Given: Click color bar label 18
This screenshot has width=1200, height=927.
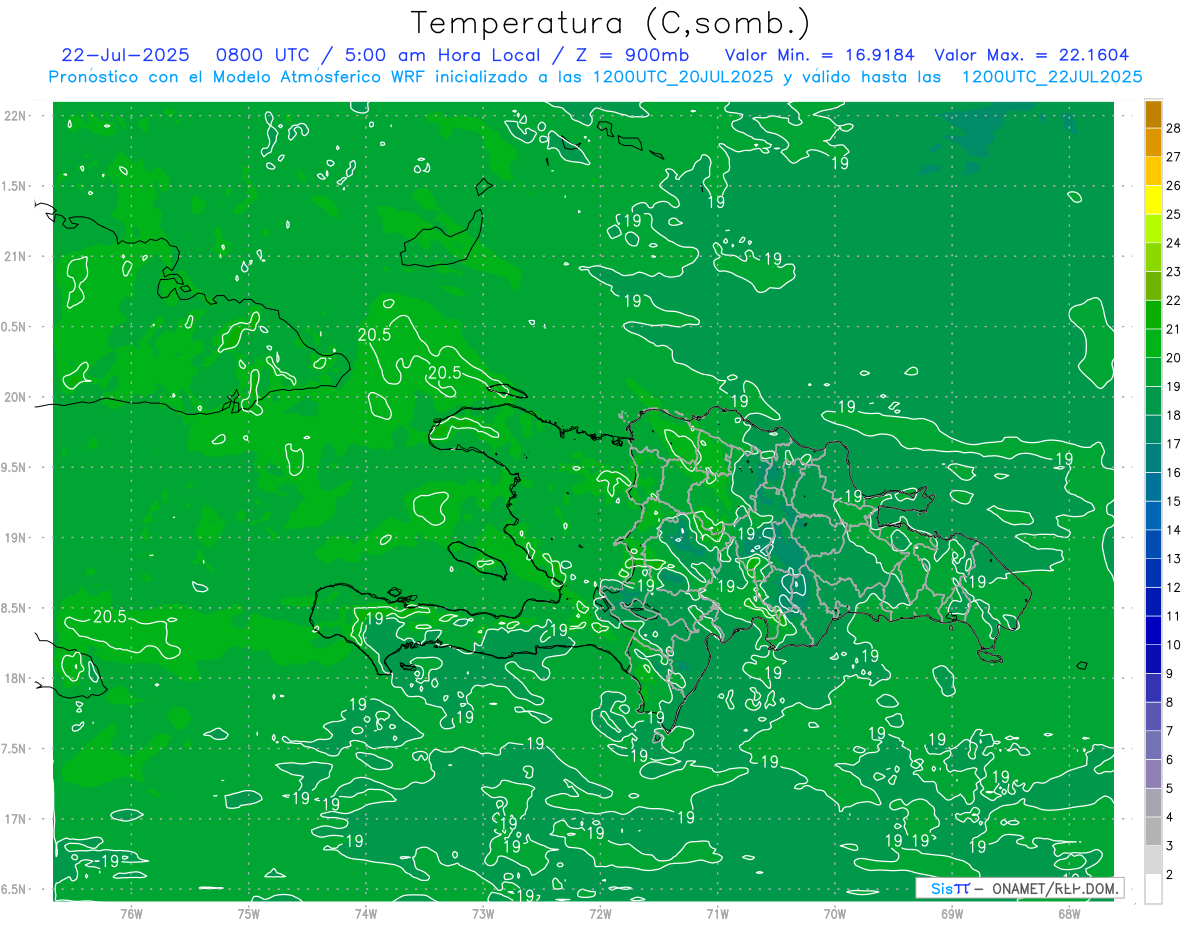Looking at the screenshot, I should pyautogui.click(x=1173, y=415).
